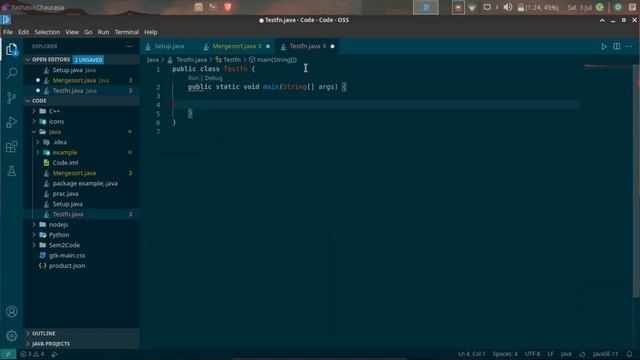Run the Java file with play icon

pos(604,47)
